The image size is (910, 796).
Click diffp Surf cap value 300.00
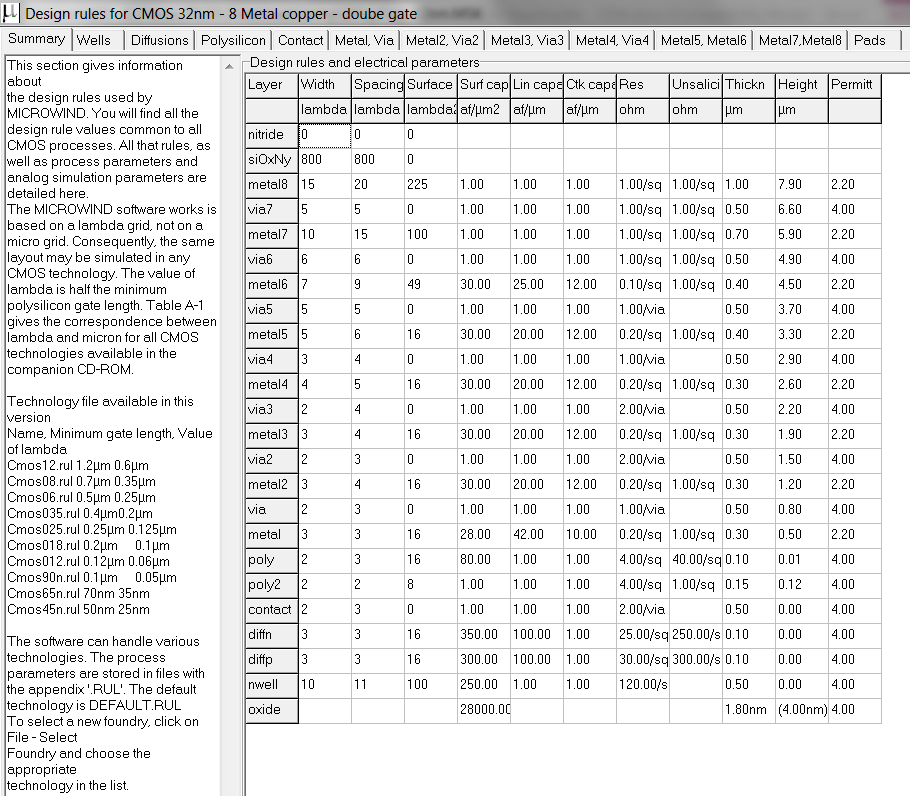click(x=483, y=659)
